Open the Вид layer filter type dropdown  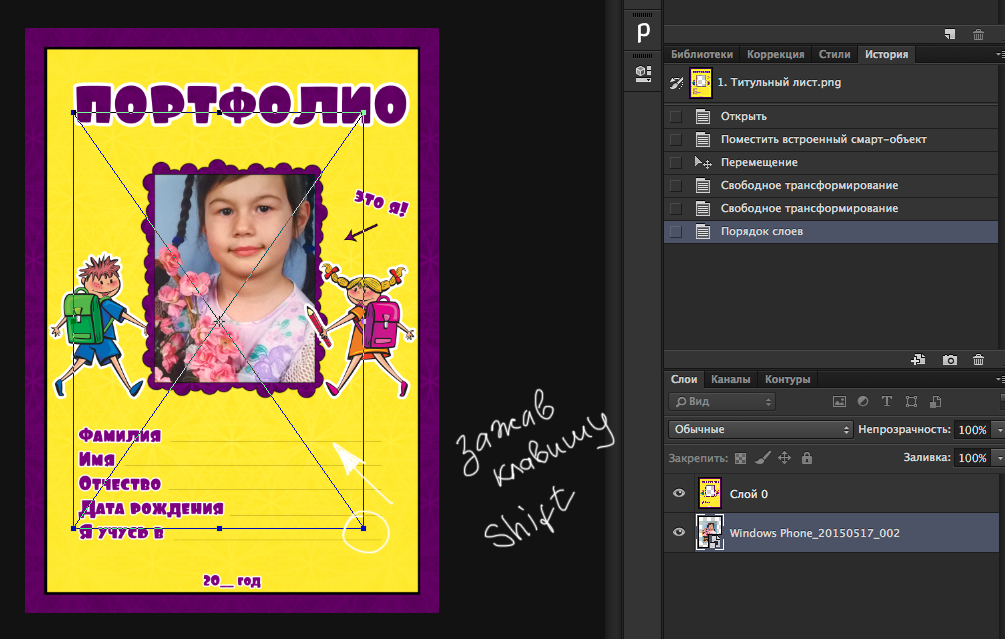[x=722, y=402]
